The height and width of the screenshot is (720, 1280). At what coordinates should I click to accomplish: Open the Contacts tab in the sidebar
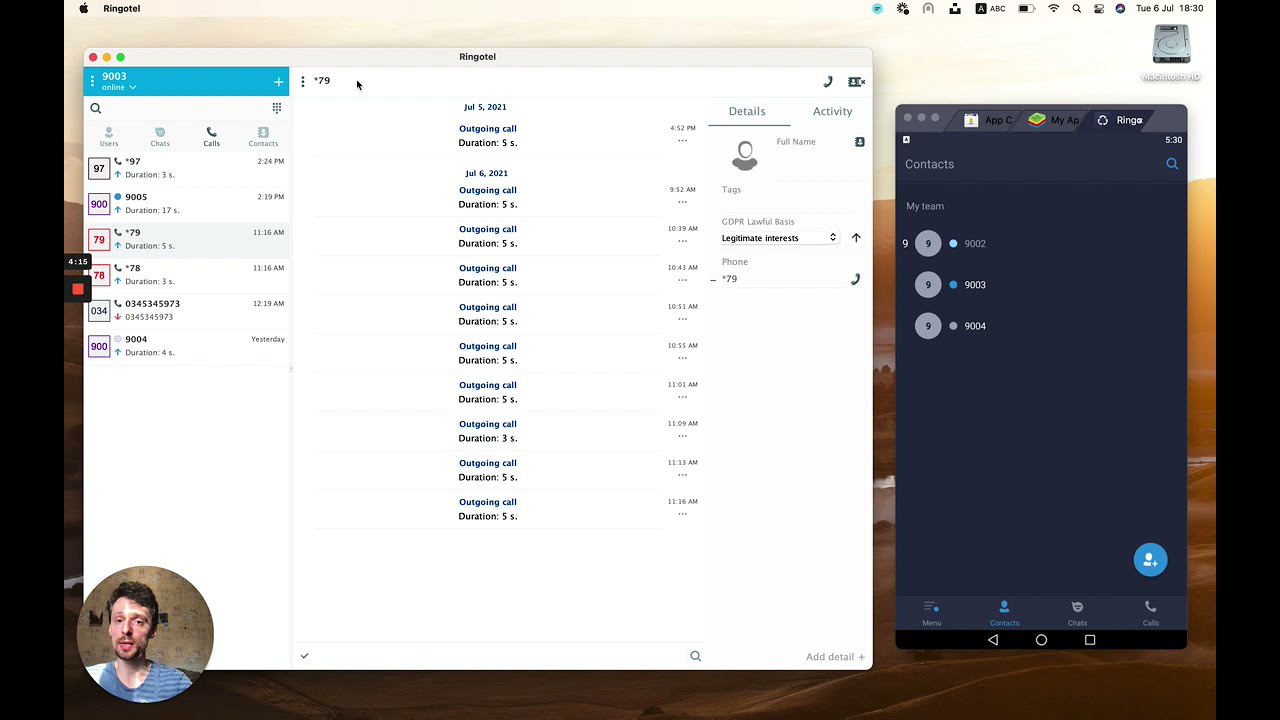(263, 137)
